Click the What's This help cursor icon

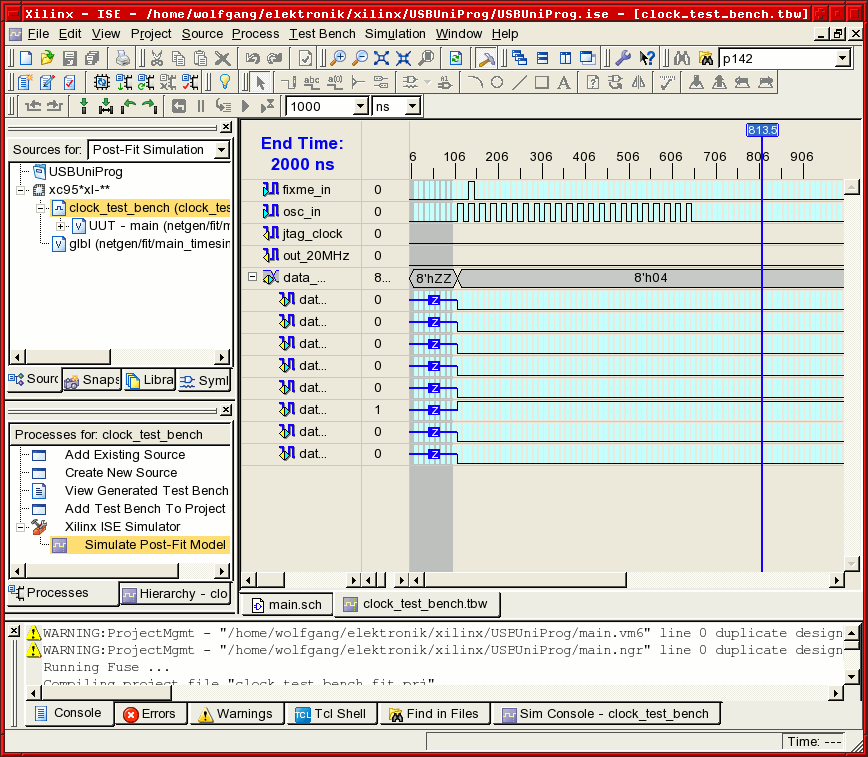click(647, 58)
